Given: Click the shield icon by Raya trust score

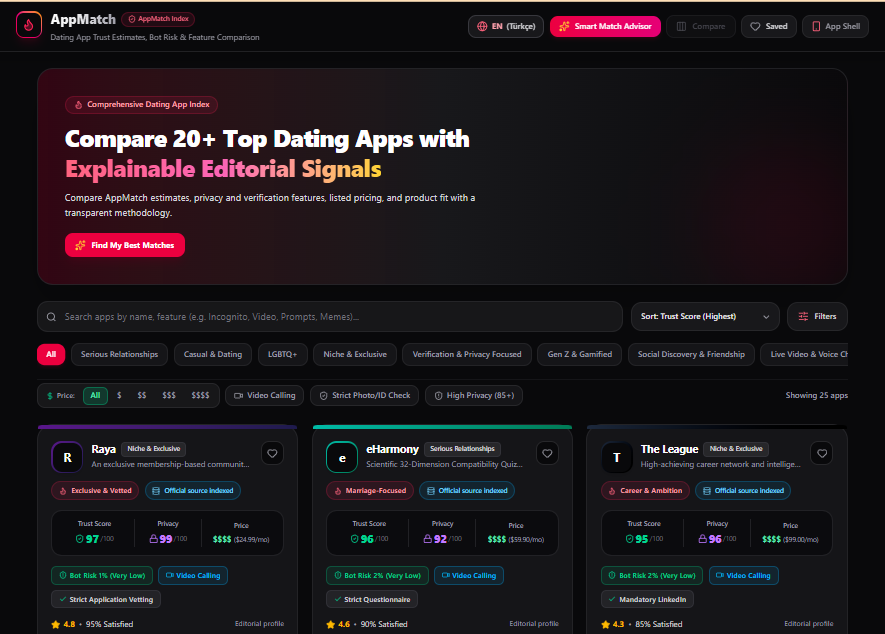Looking at the screenshot, I should pyautogui.click(x=80, y=539).
